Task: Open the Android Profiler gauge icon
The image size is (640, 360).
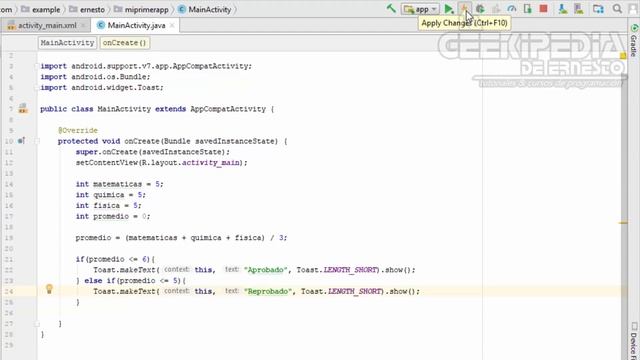Action: [x=511, y=9]
